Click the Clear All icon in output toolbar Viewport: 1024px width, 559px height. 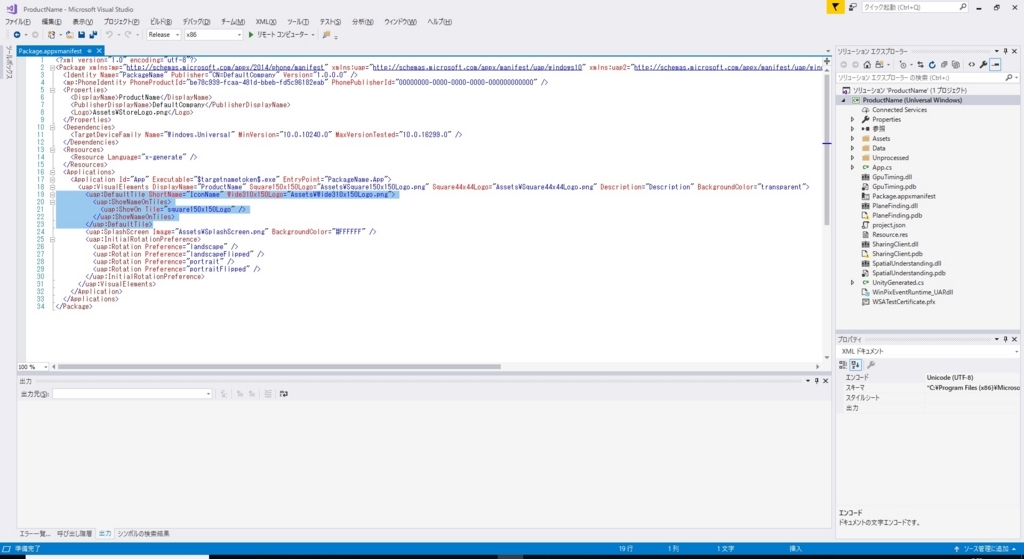click(x=268, y=394)
